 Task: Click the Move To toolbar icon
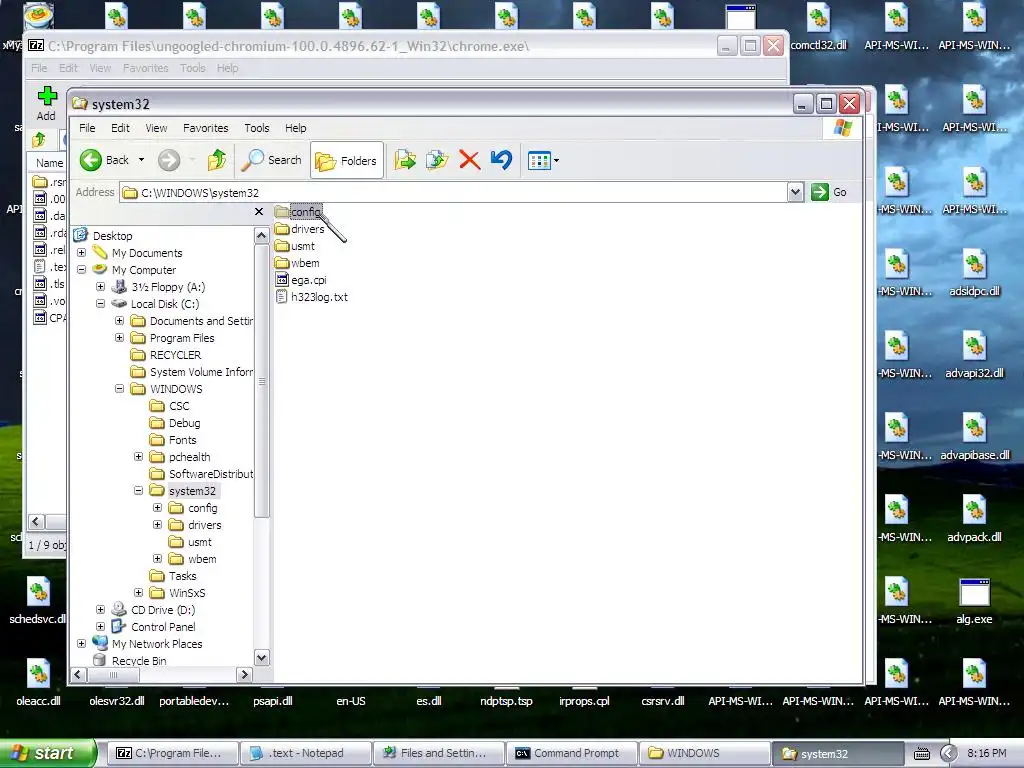[x=405, y=160]
